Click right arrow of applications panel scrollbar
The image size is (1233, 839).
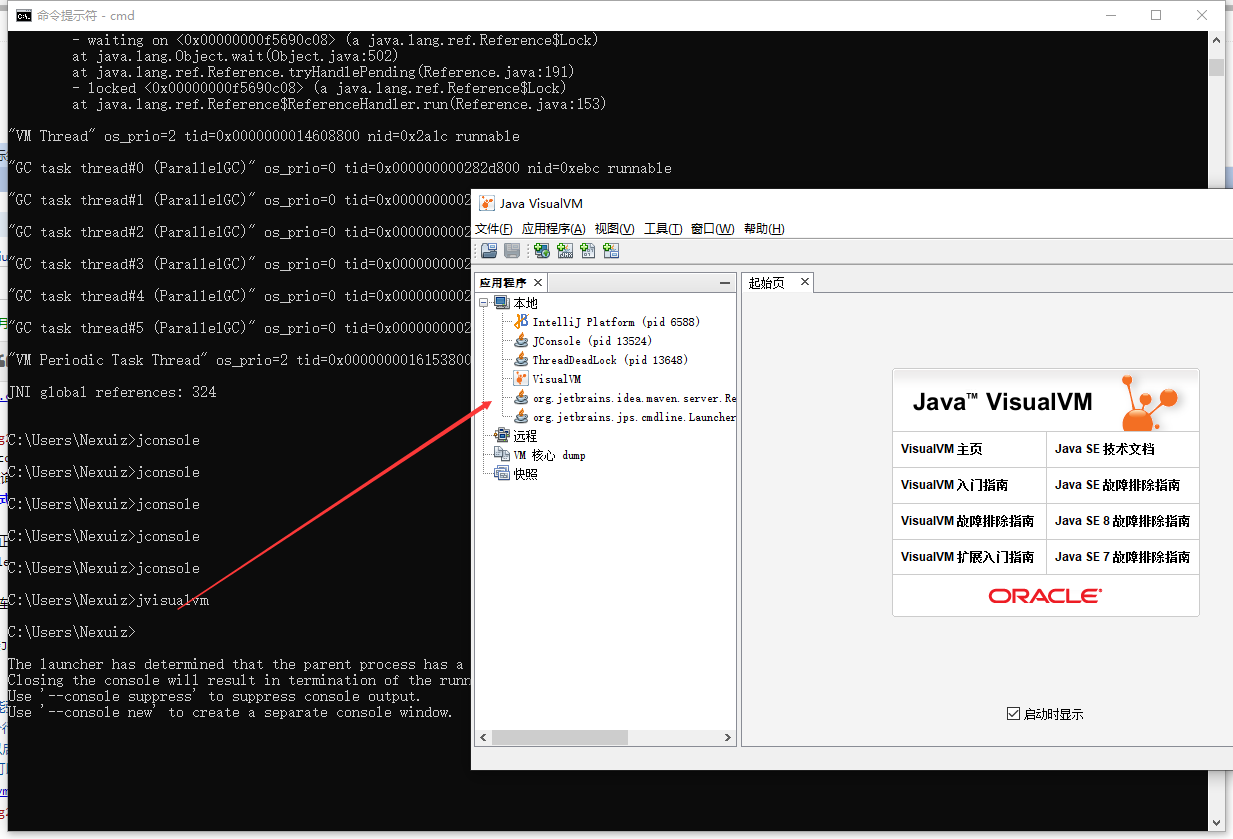(729, 738)
